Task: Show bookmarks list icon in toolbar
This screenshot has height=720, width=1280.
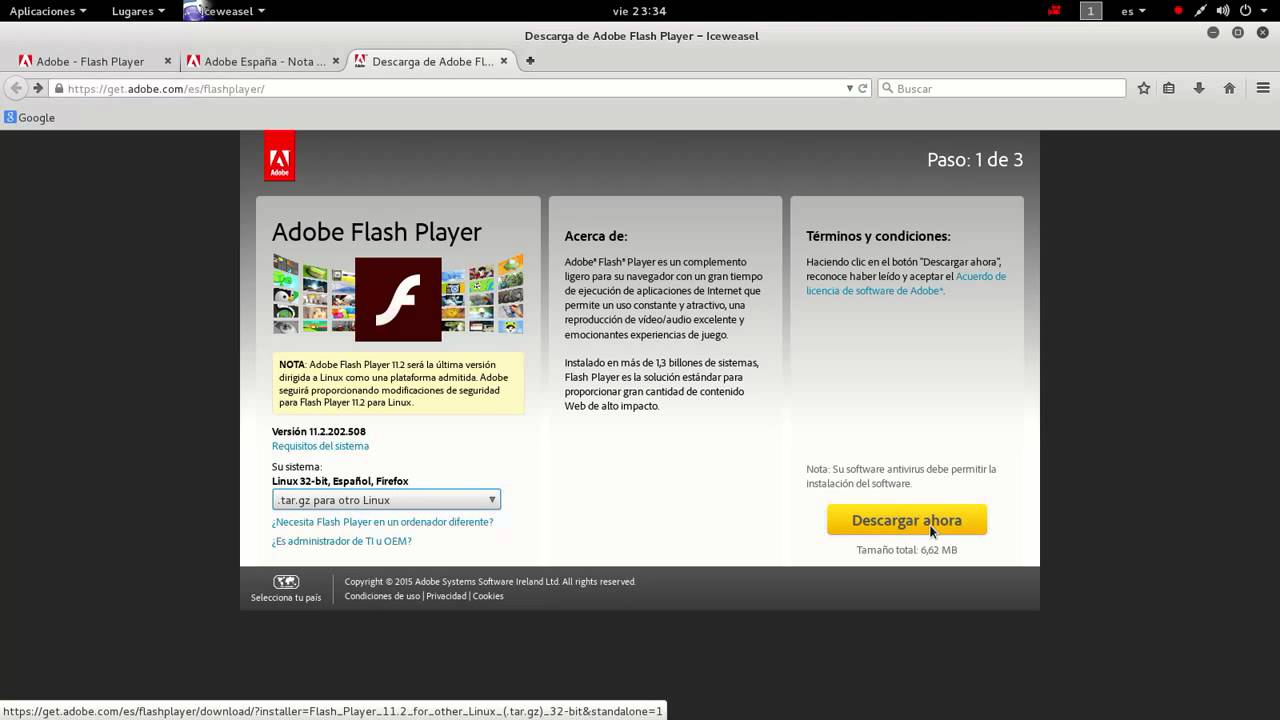Action: coord(1169,88)
